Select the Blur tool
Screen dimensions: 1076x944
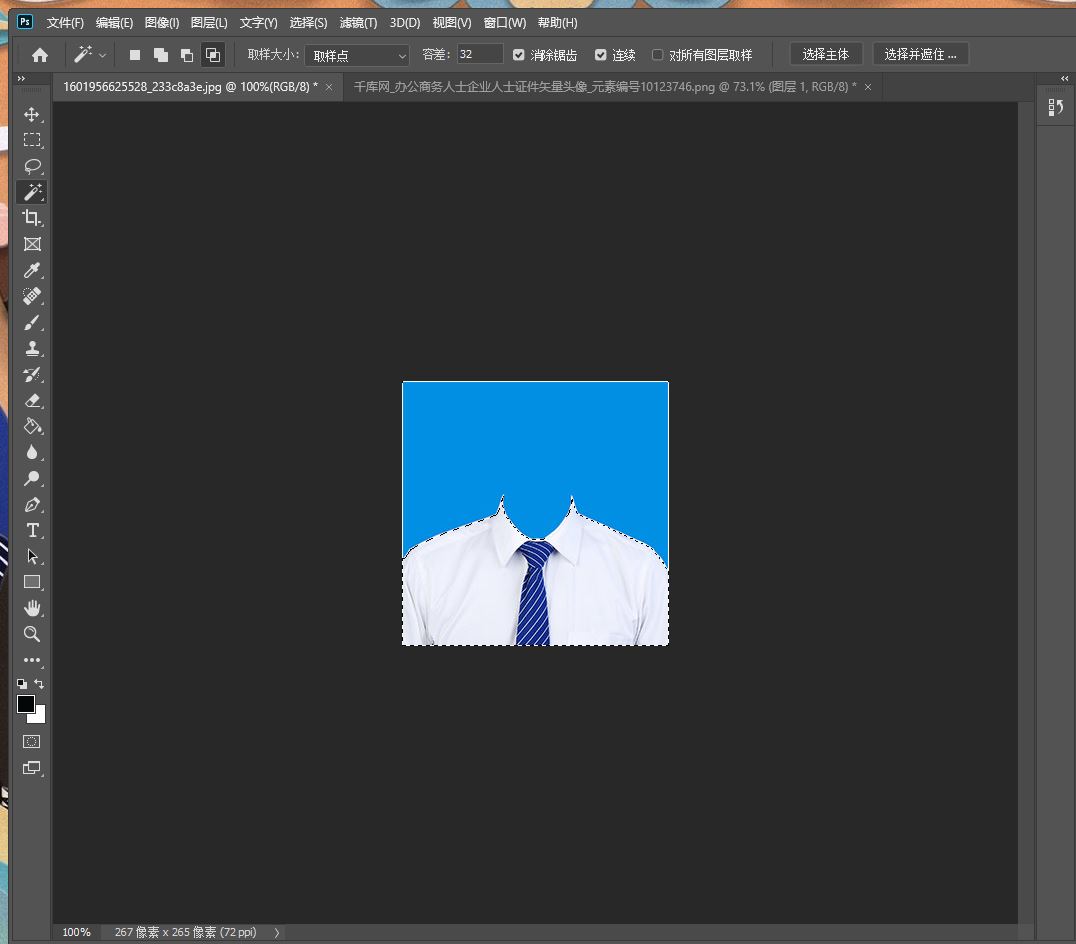click(32, 452)
